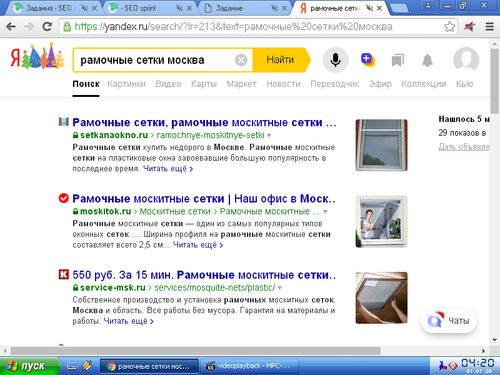Expand moskitok.ru result dropdown arrow
Image resolution: width=500 pixels, height=375 pixels.
[x=325, y=211]
